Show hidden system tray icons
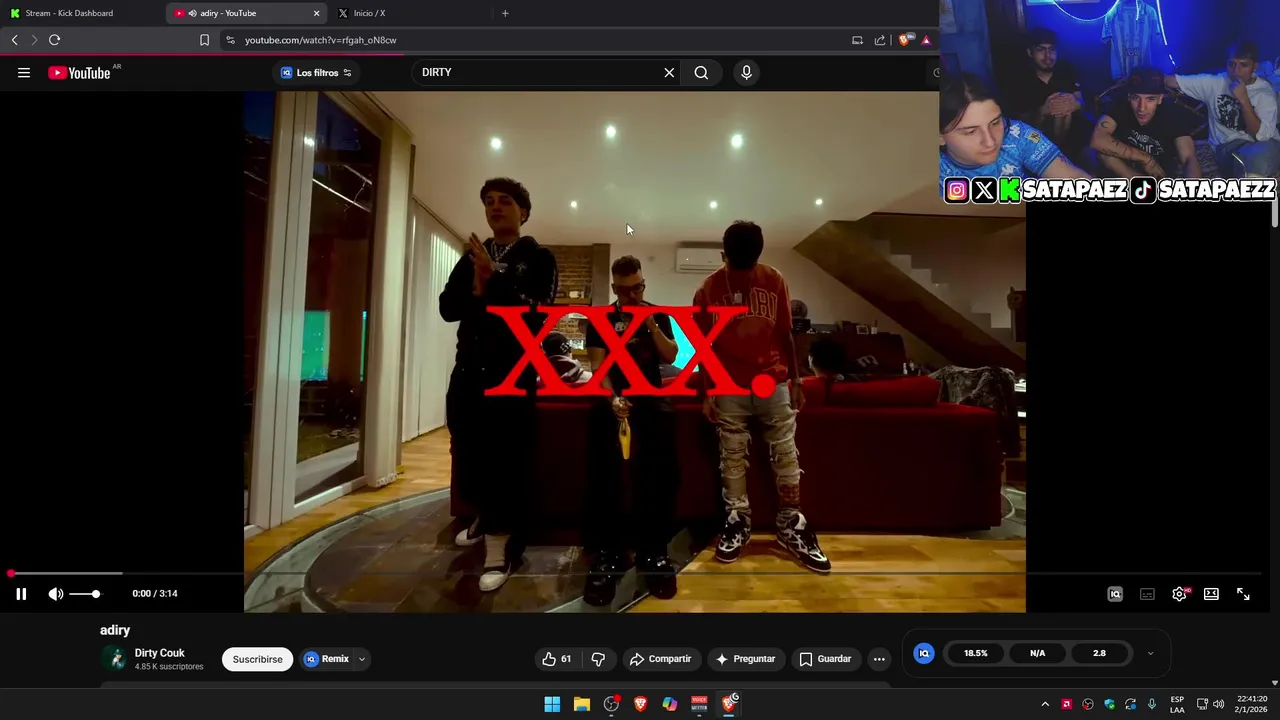Viewport: 1280px width, 720px height. (1045, 704)
